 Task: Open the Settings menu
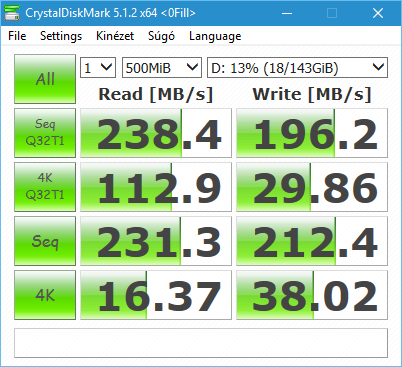coord(61,36)
